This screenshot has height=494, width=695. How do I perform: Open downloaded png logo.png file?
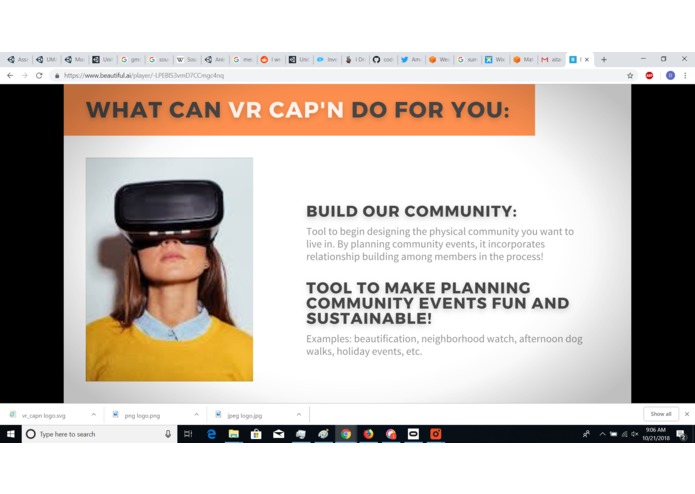click(142, 415)
